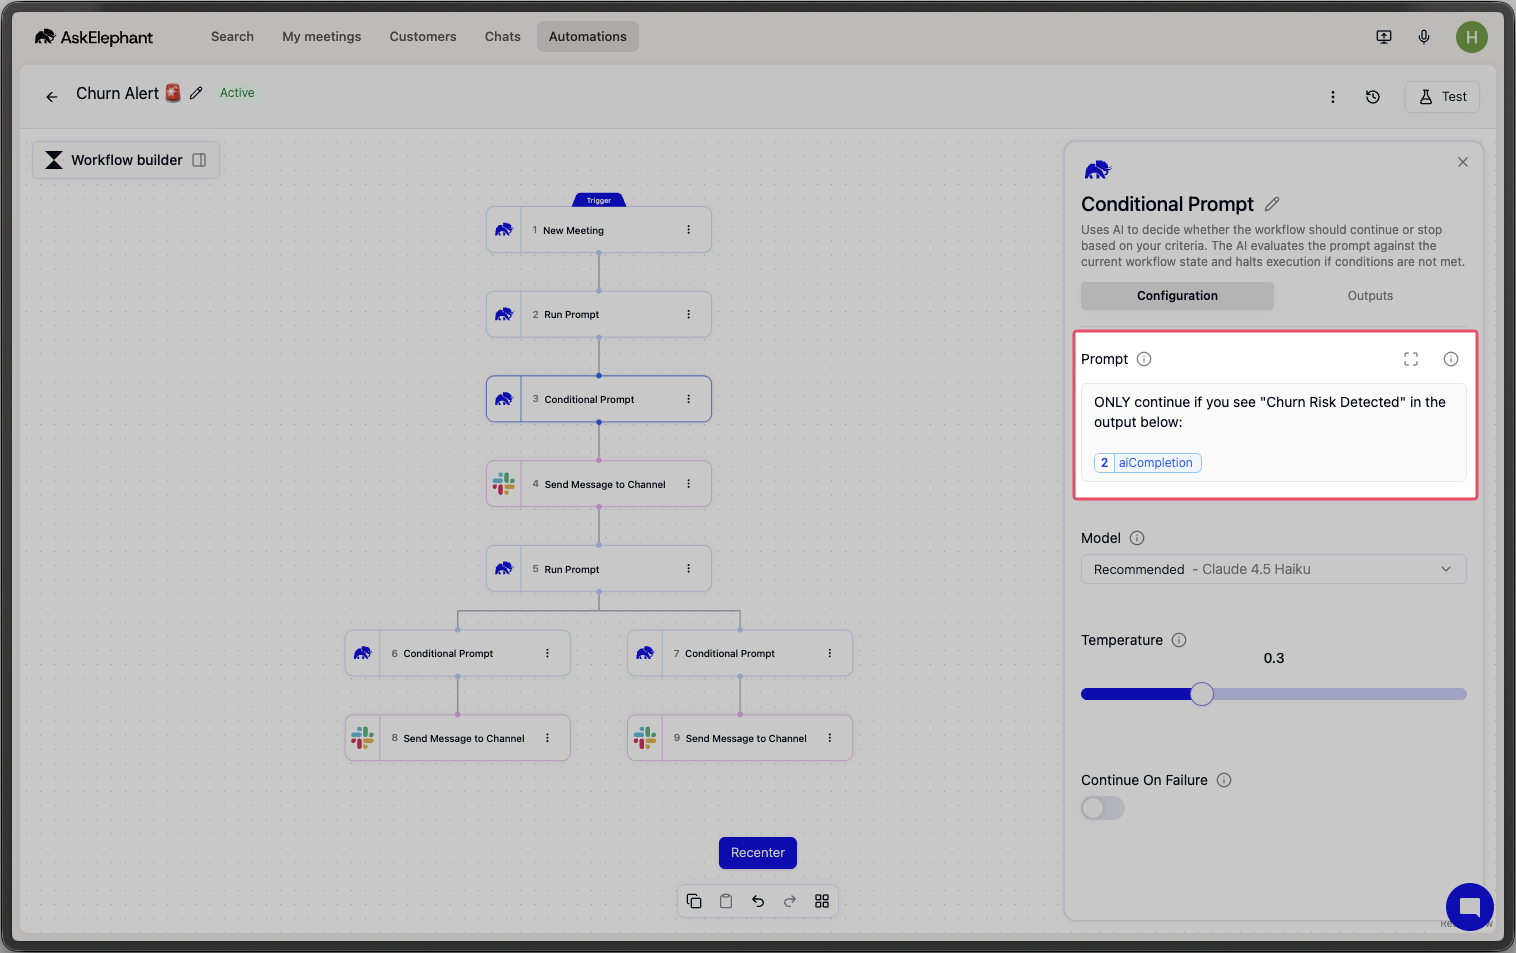Viewport: 1516px width, 953px height.
Task: Open options for node 6 Conditional Prompt
Action: tap(547, 653)
